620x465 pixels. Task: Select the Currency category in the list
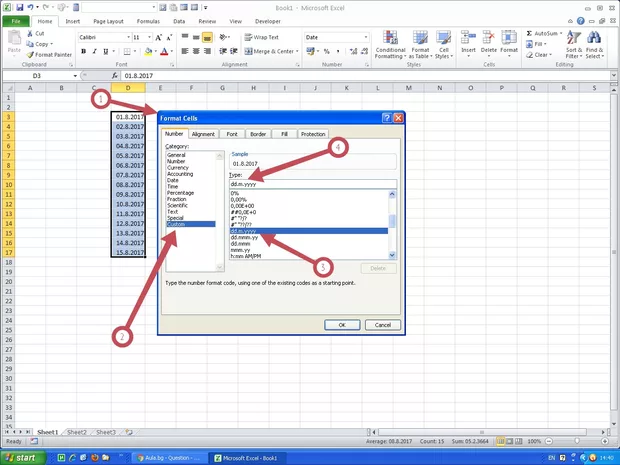pyautogui.click(x=178, y=167)
